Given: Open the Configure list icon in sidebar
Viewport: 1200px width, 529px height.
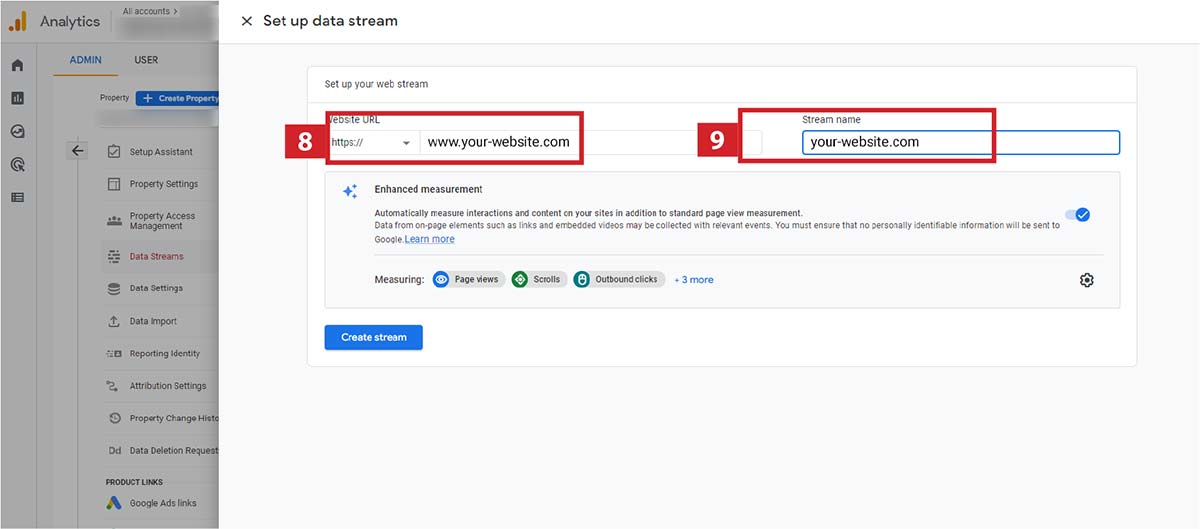Looking at the screenshot, I should click(17, 197).
